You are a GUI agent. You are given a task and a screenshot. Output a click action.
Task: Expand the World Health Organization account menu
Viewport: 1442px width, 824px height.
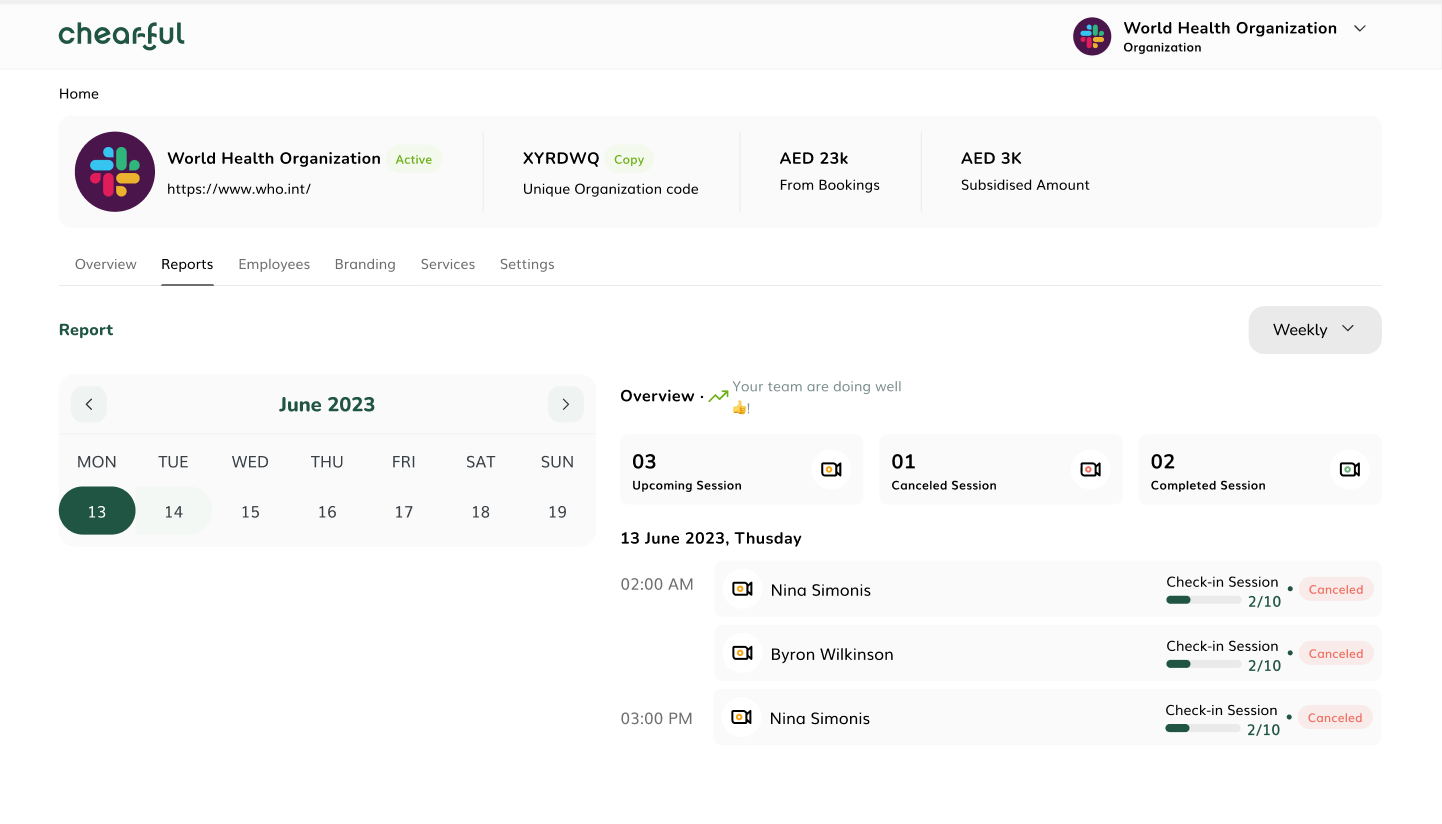[1359, 29]
